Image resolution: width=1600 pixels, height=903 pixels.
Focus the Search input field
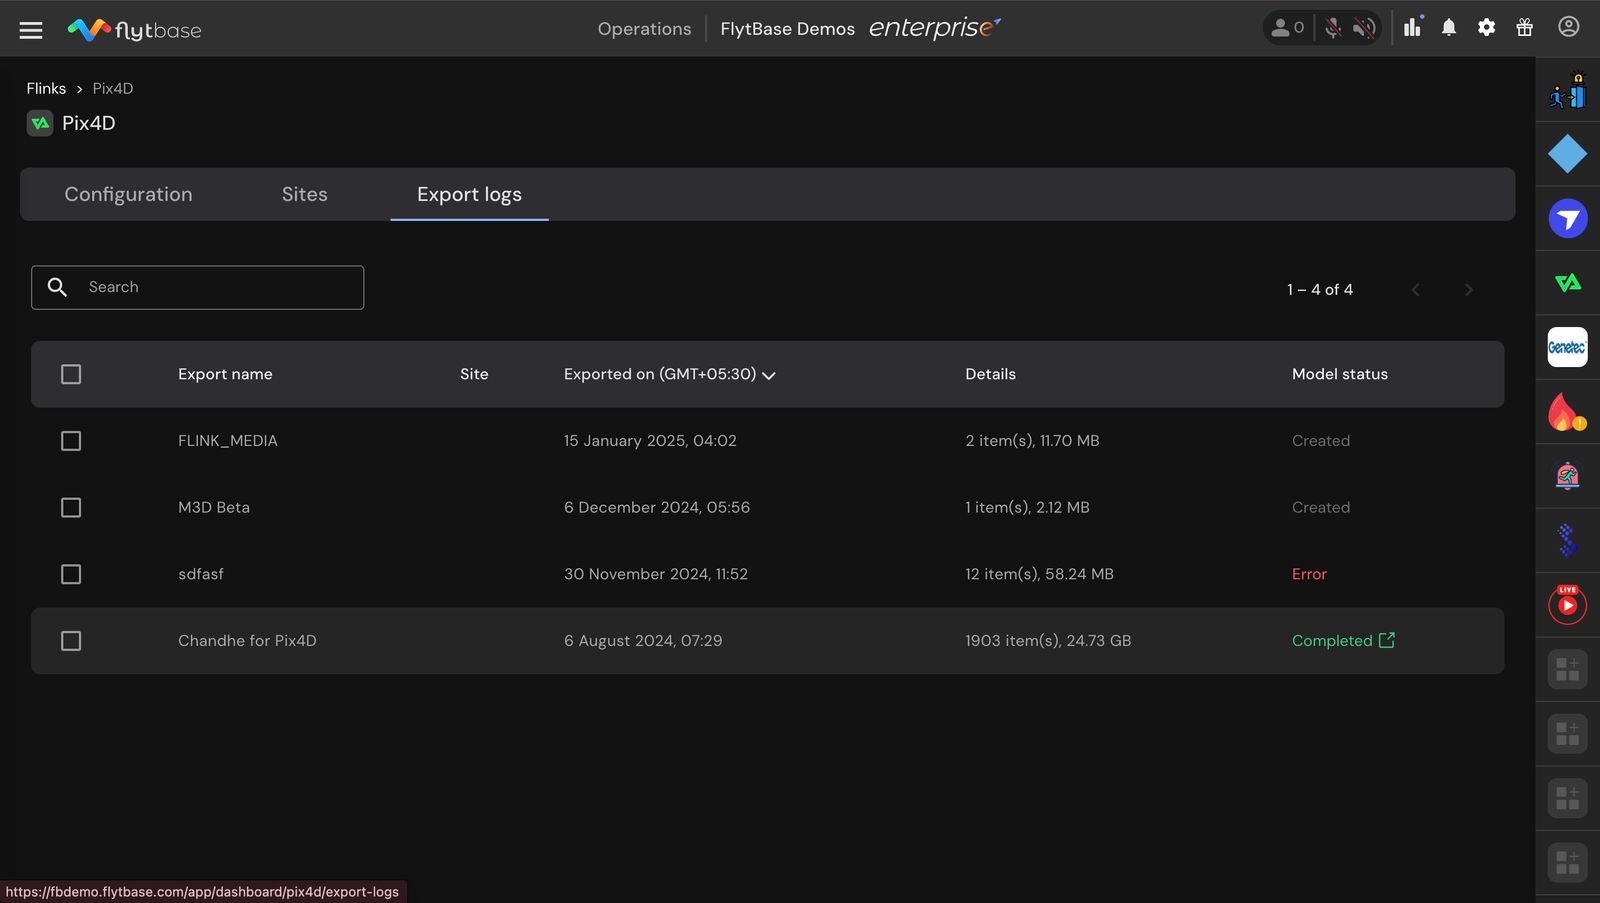click(197, 287)
